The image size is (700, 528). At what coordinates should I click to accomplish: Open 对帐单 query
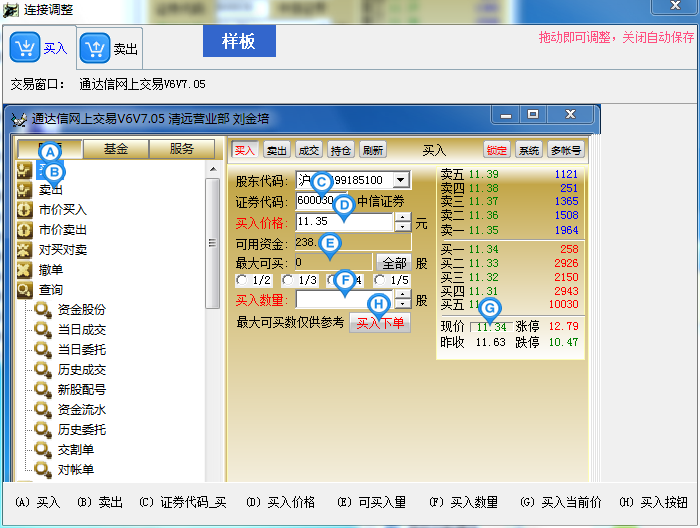coord(76,470)
